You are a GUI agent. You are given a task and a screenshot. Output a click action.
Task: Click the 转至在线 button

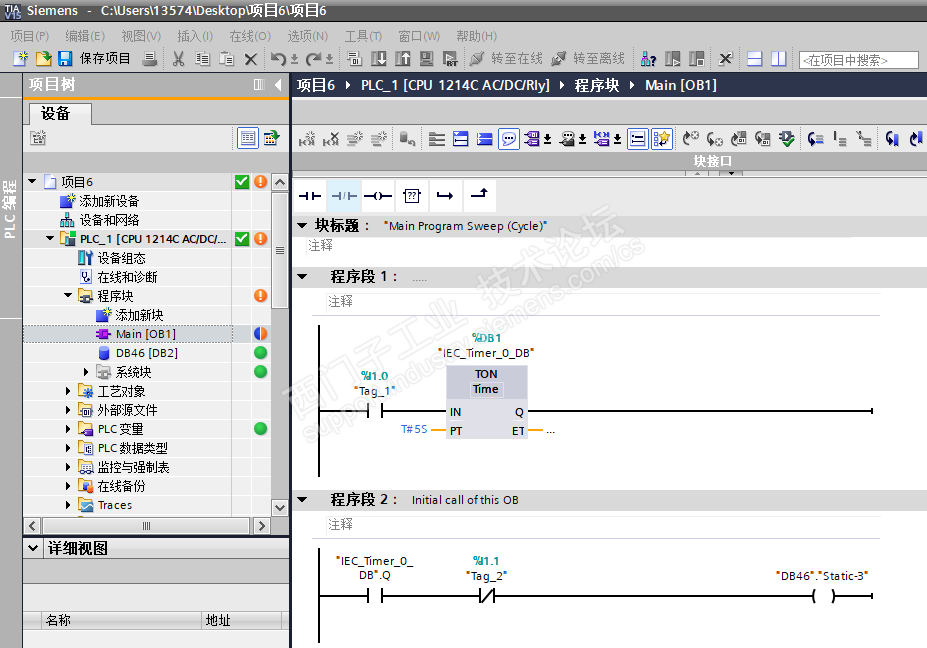click(x=506, y=59)
